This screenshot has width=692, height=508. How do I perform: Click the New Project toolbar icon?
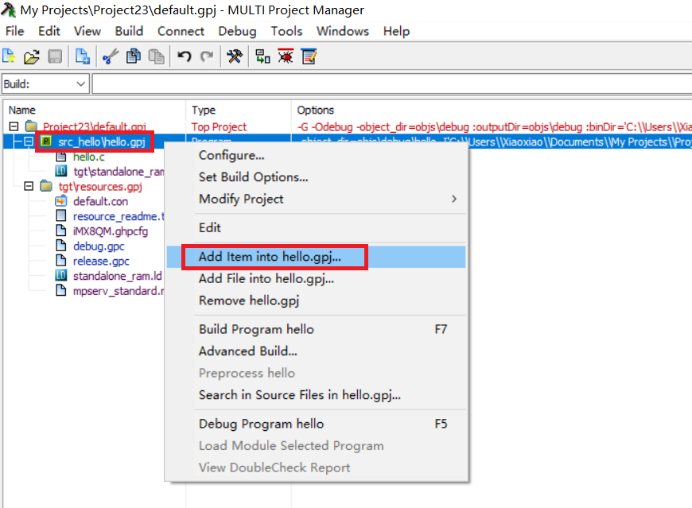(12, 57)
